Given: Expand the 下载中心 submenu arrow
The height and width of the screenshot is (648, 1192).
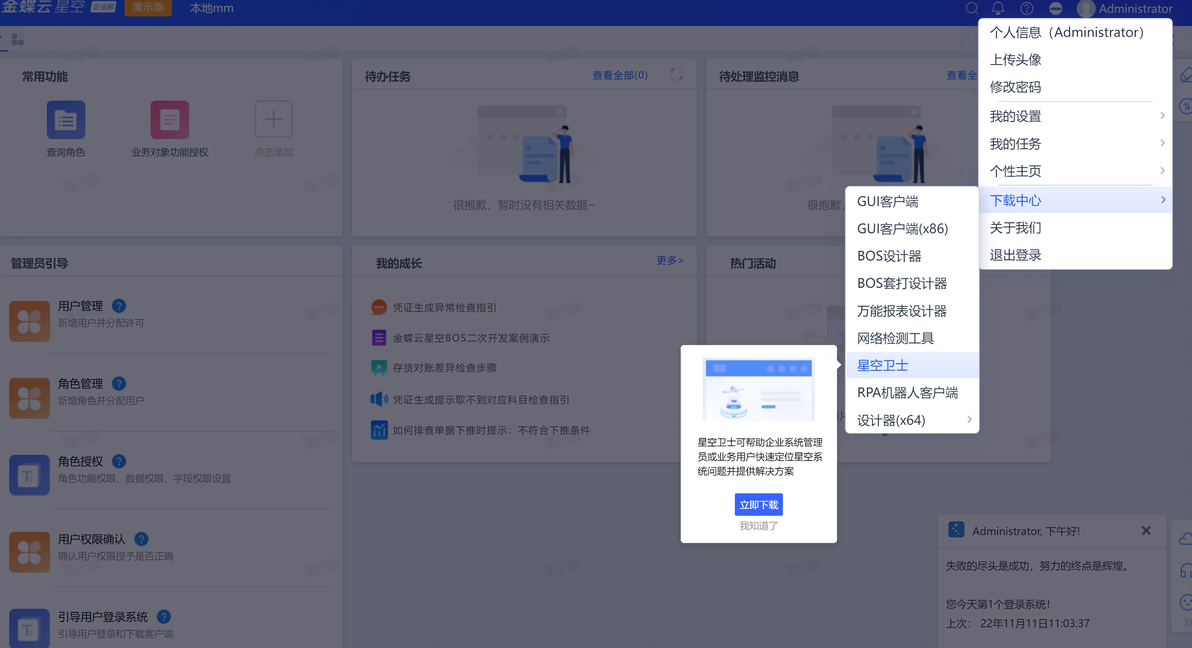Looking at the screenshot, I should (x=1162, y=200).
